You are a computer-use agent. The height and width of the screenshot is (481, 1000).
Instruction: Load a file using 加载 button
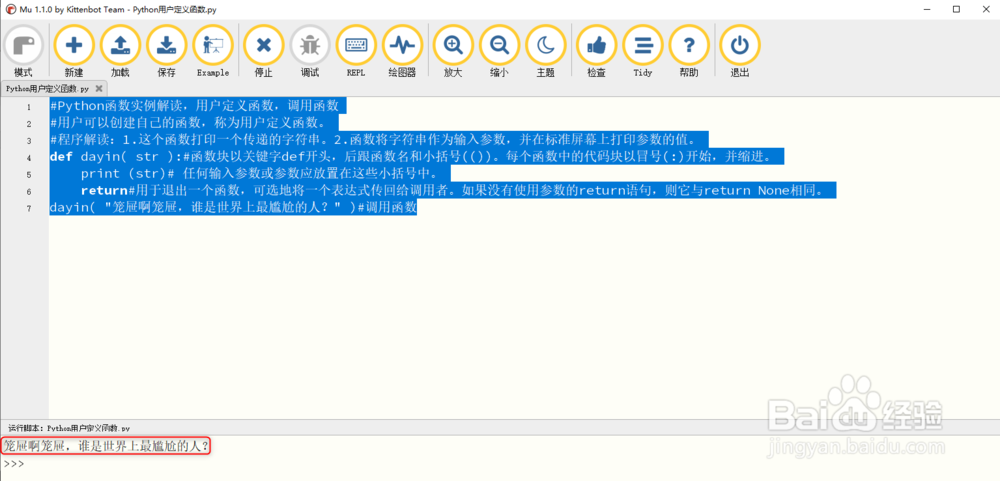point(121,51)
